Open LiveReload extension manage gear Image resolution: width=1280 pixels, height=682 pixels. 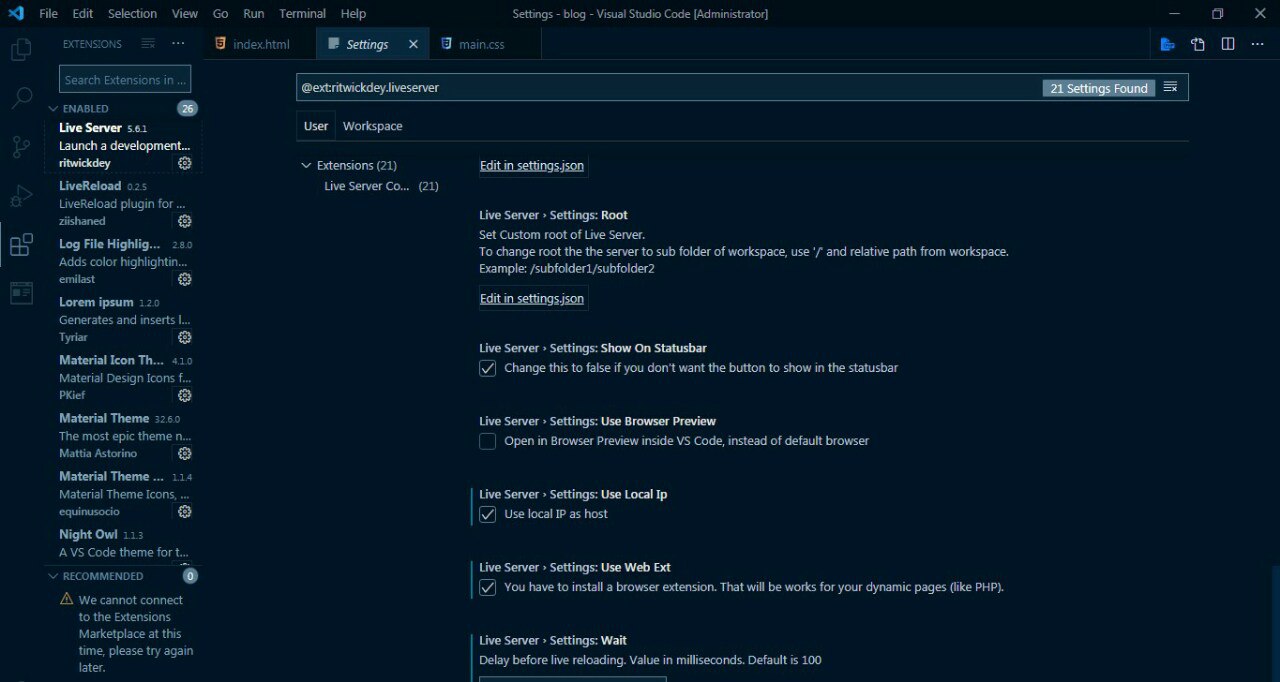185,221
